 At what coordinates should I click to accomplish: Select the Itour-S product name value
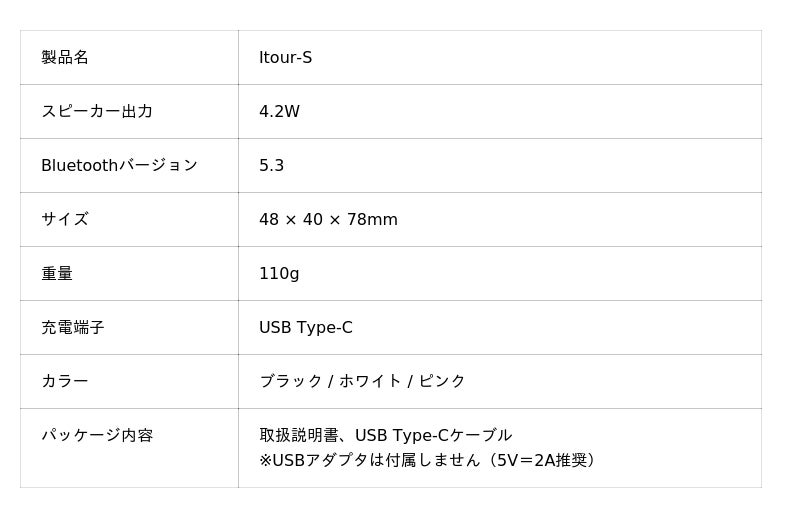click(x=285, y=58)
